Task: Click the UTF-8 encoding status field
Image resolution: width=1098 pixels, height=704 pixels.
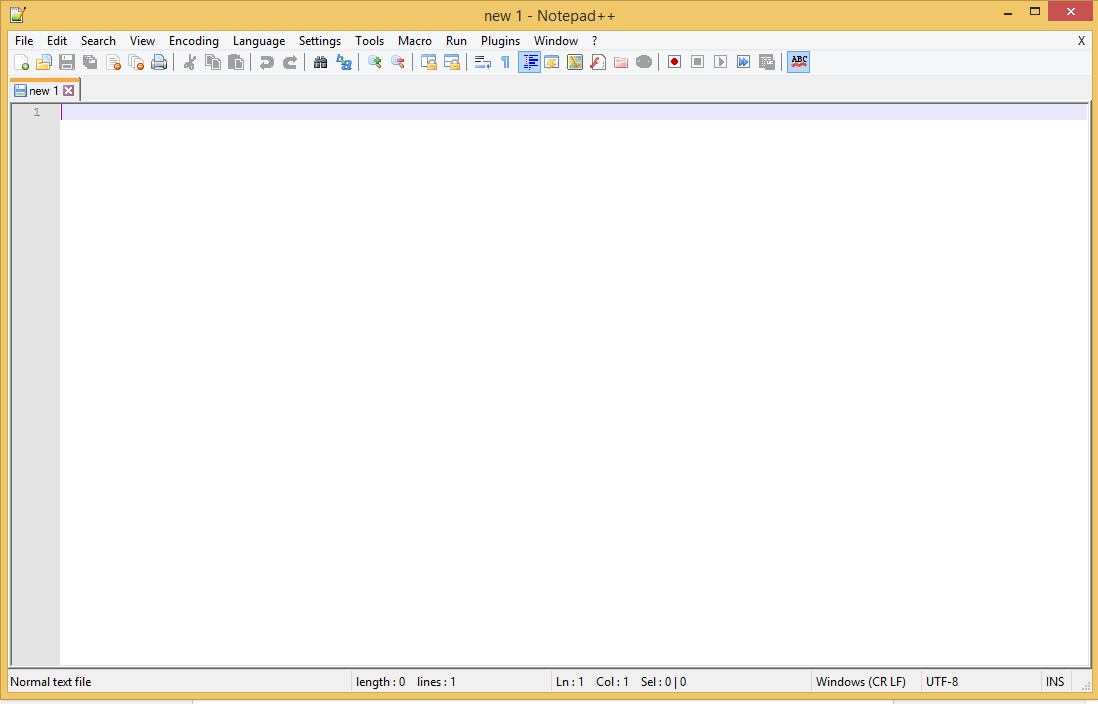Action: point(941,681)
